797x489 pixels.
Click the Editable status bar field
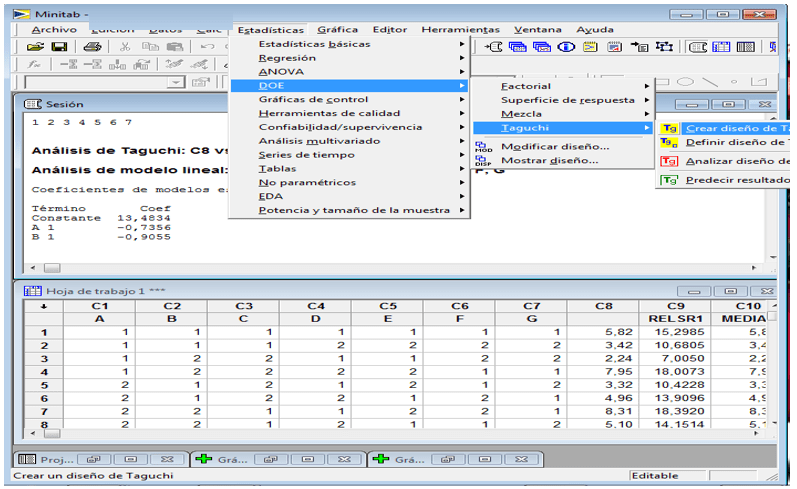click(668, 476)
